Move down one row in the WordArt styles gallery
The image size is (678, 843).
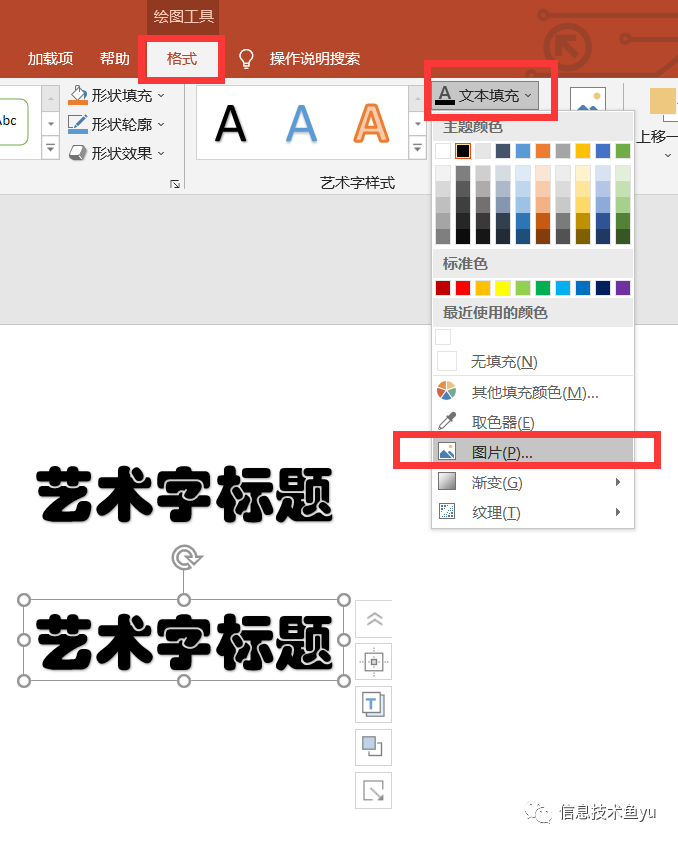[417, 124]
